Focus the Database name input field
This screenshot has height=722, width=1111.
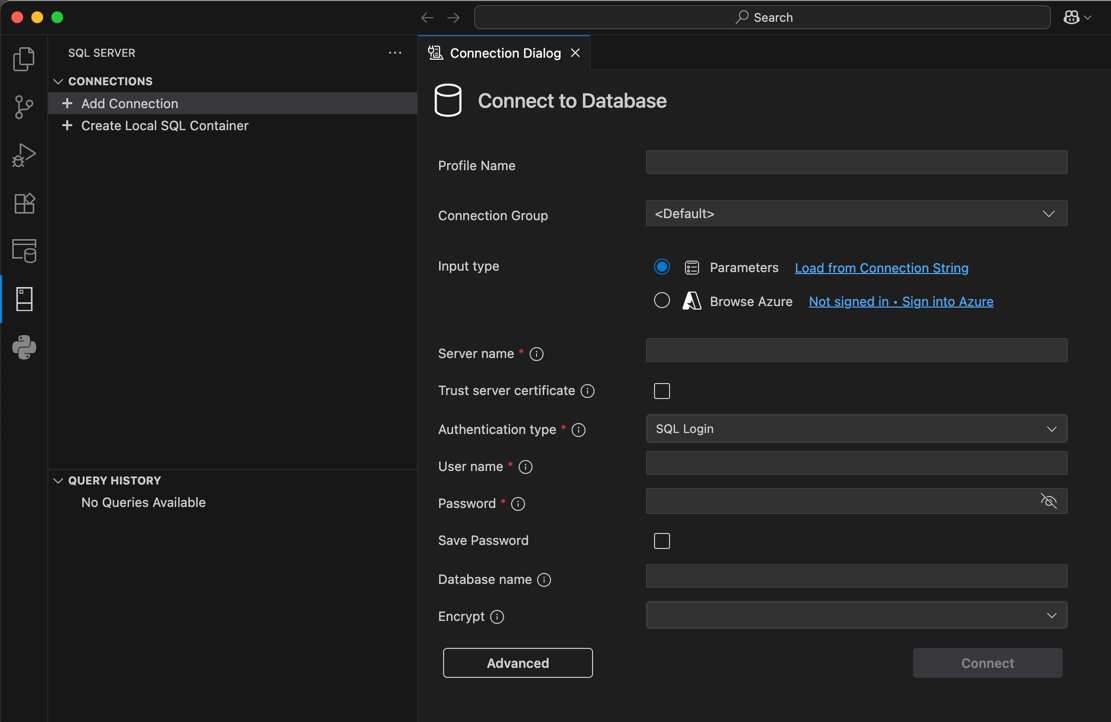[x=856, y=576]
